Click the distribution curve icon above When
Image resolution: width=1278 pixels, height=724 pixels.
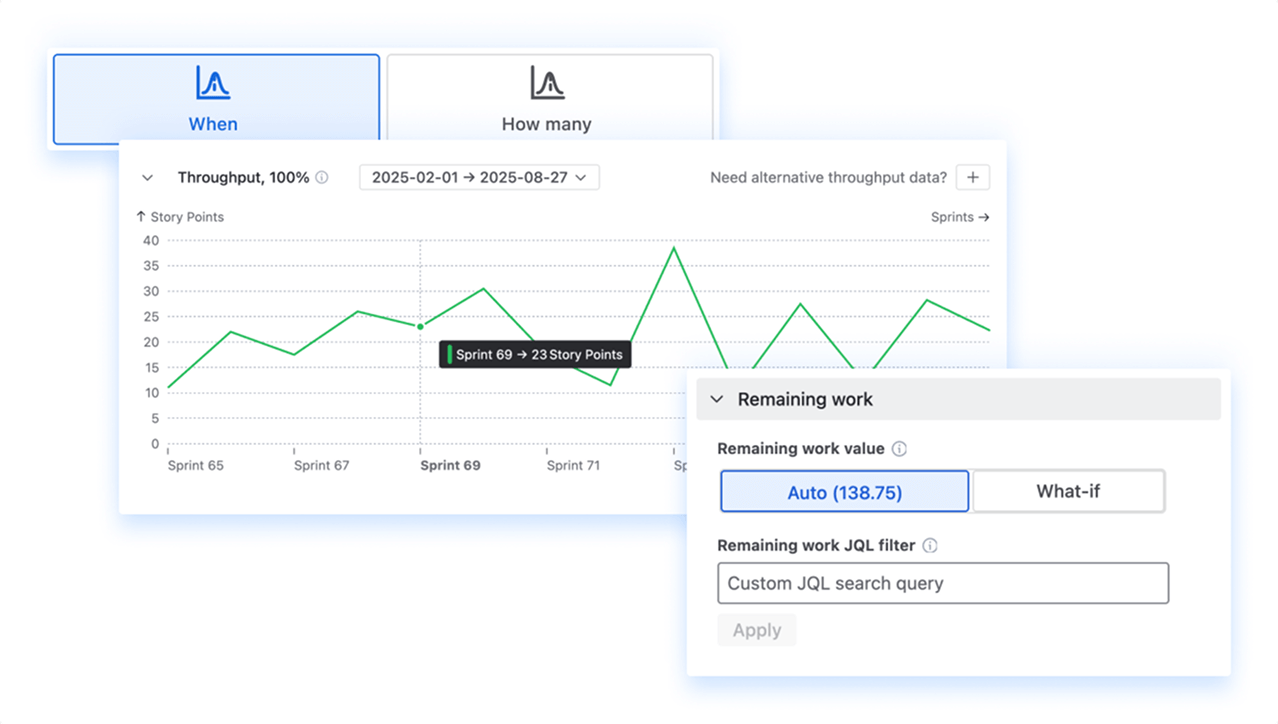[x=213, y=83]
